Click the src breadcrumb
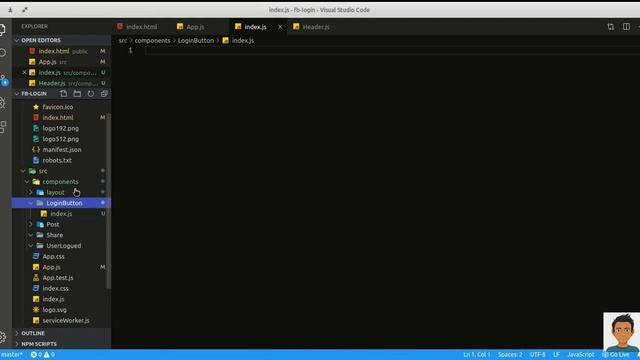Screen dimensions: 640x360 click(123, 40)
